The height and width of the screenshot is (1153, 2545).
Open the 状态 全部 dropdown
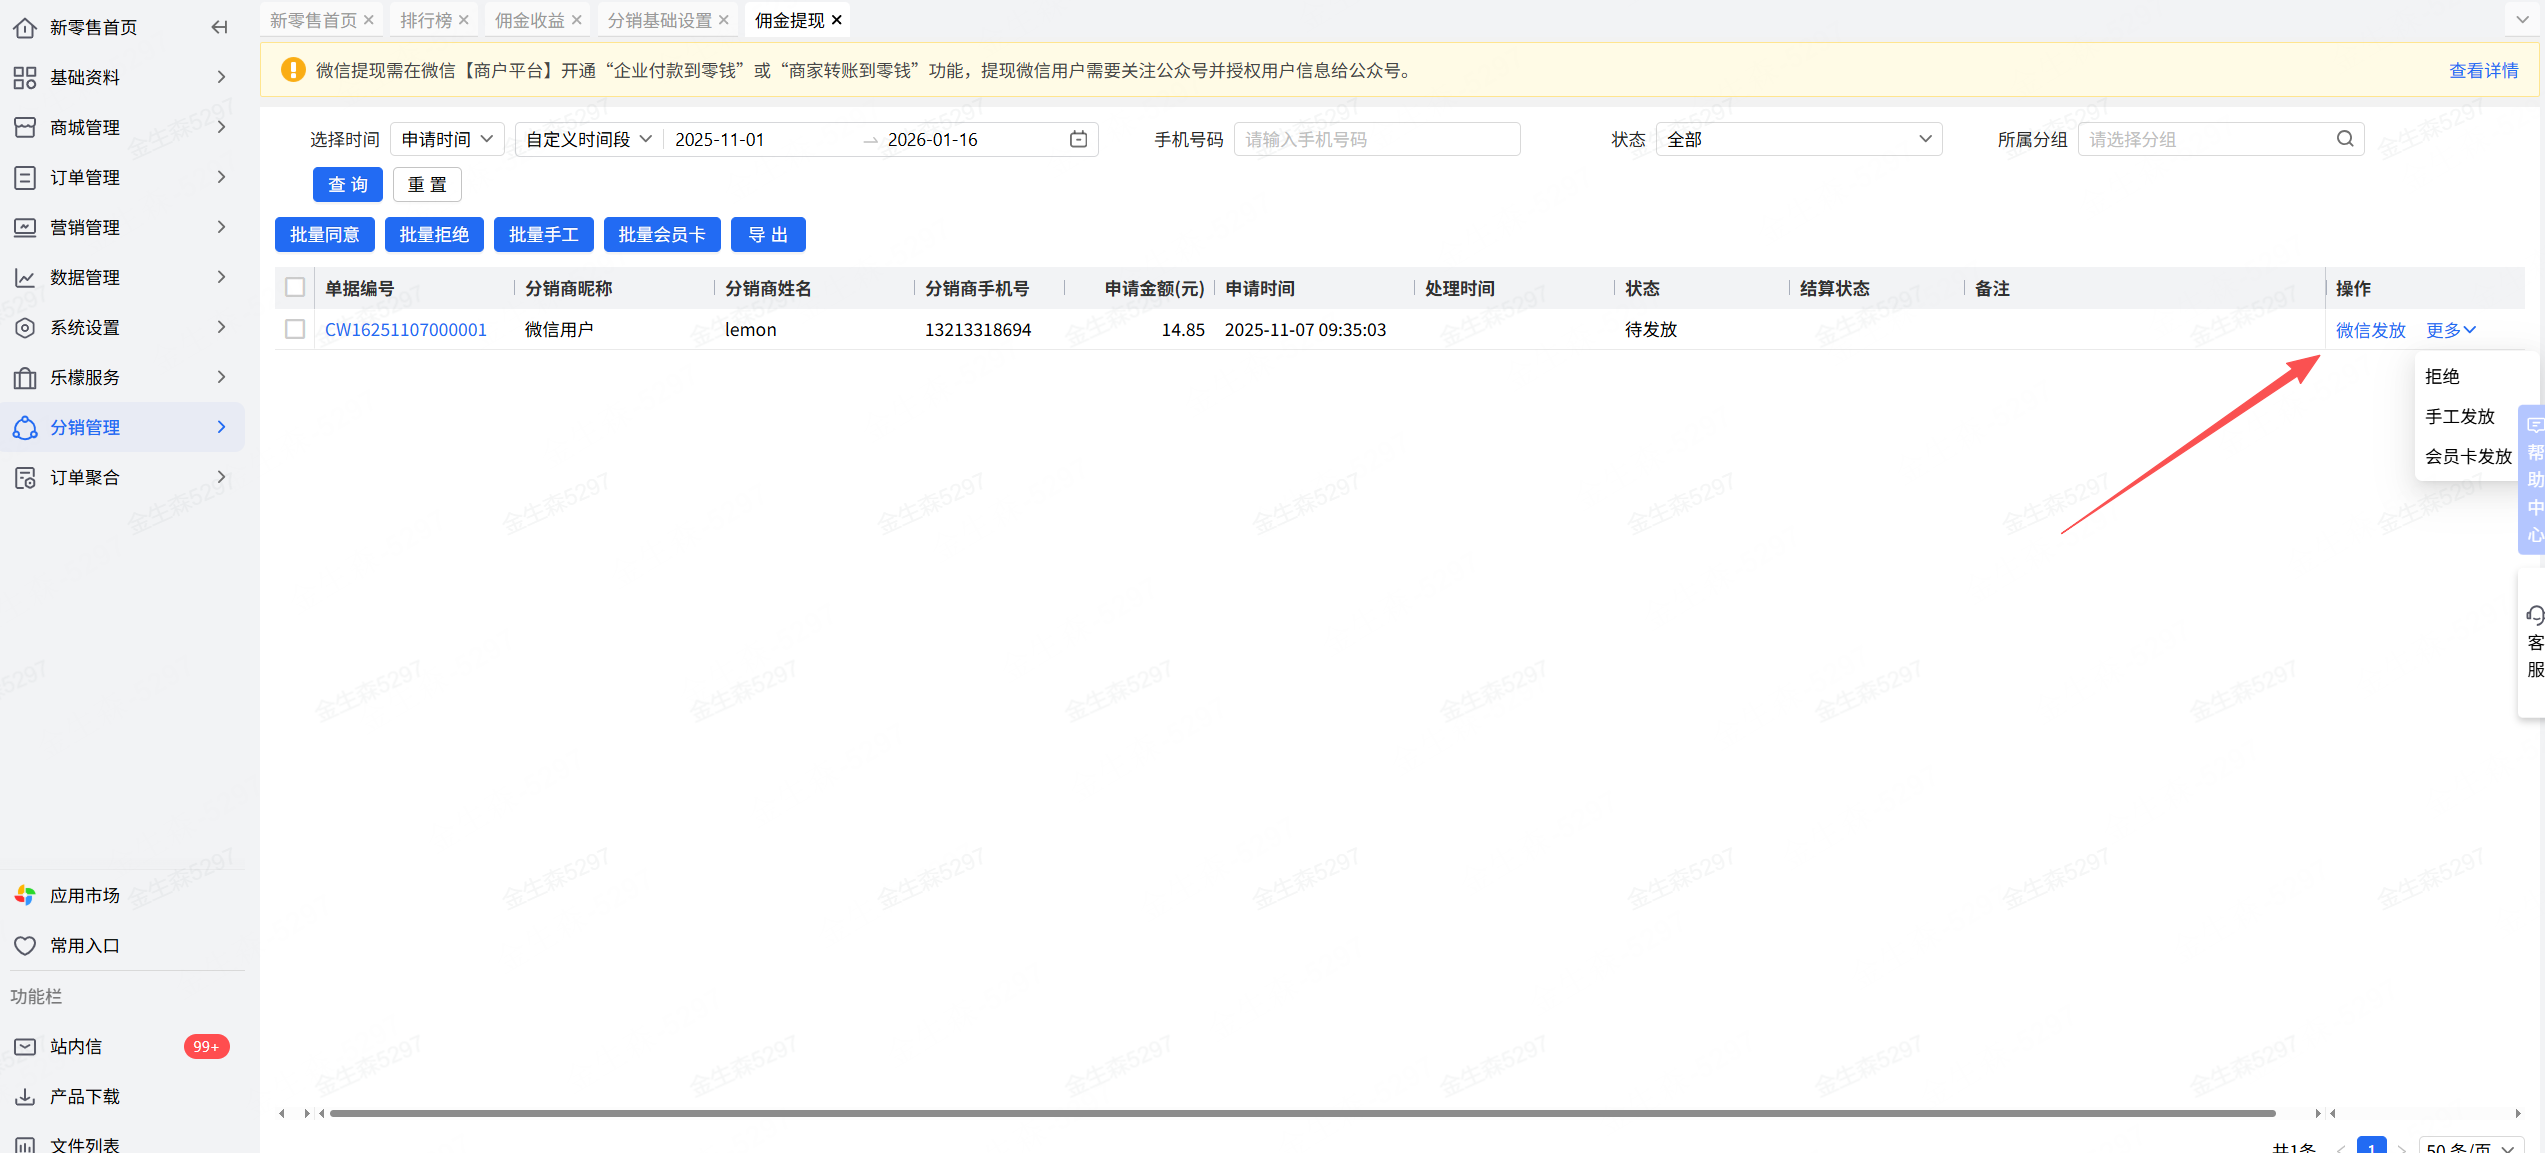pos(1798,139)
